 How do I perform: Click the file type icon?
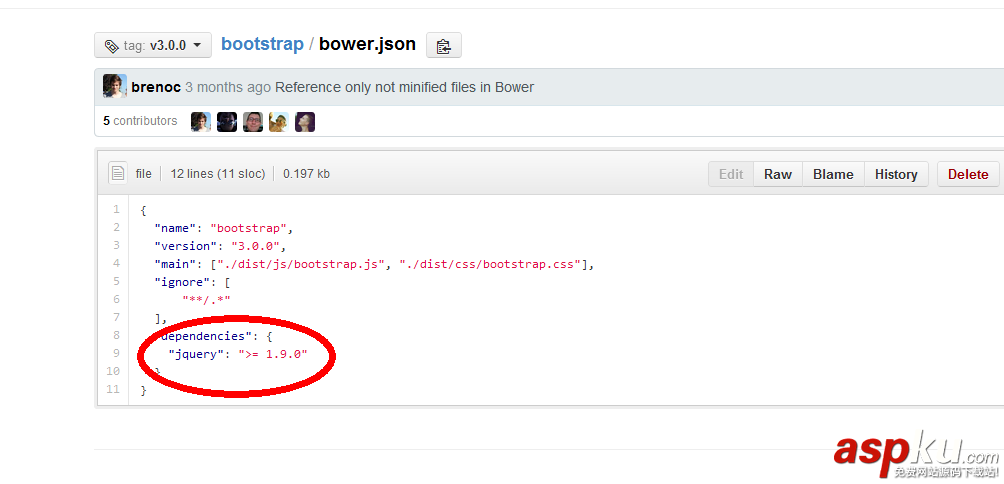[x=118, y=174]
